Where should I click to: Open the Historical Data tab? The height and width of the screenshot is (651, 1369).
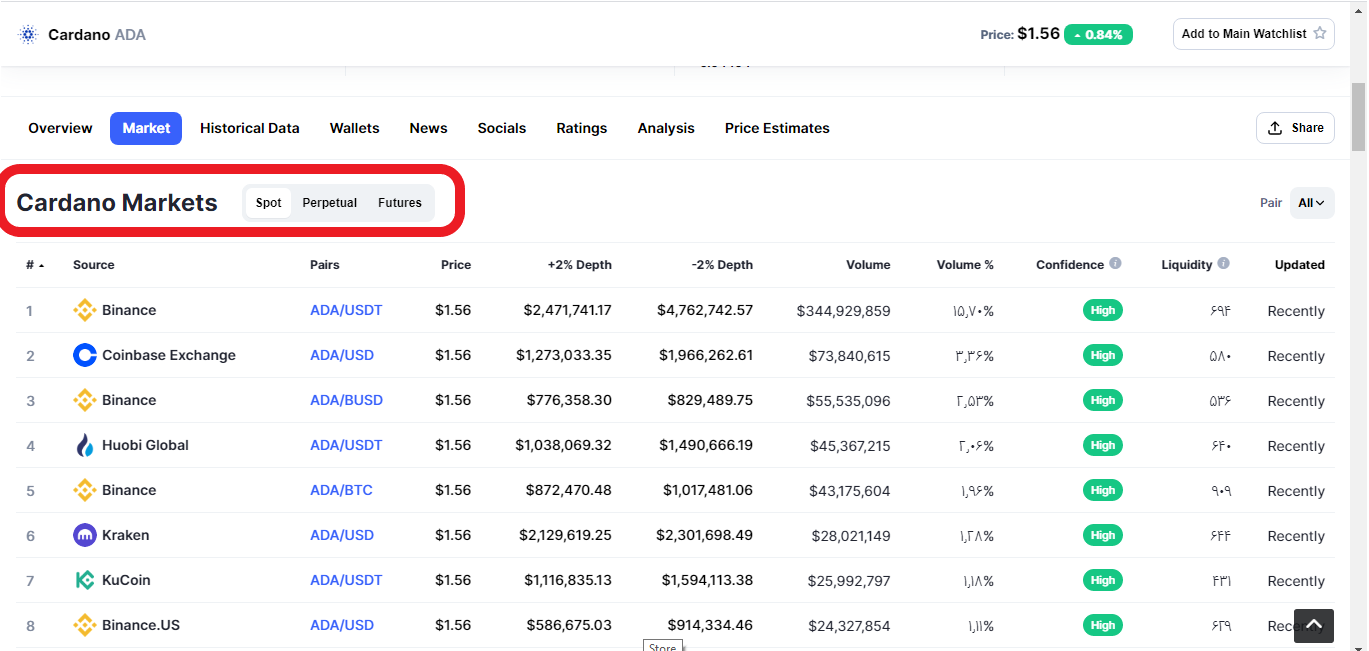click(x=249, y=128)
